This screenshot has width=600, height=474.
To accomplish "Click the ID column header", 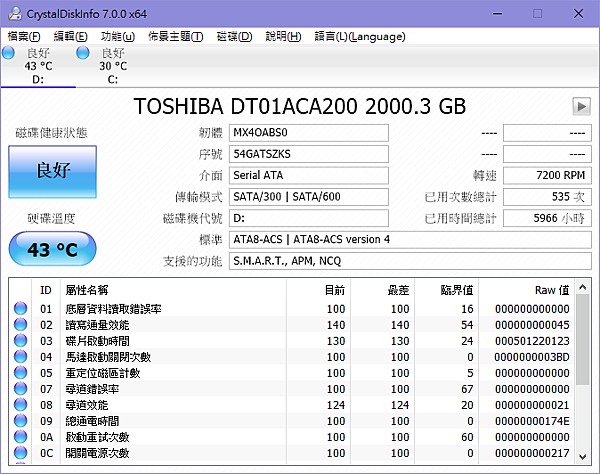I will point(46,290).
